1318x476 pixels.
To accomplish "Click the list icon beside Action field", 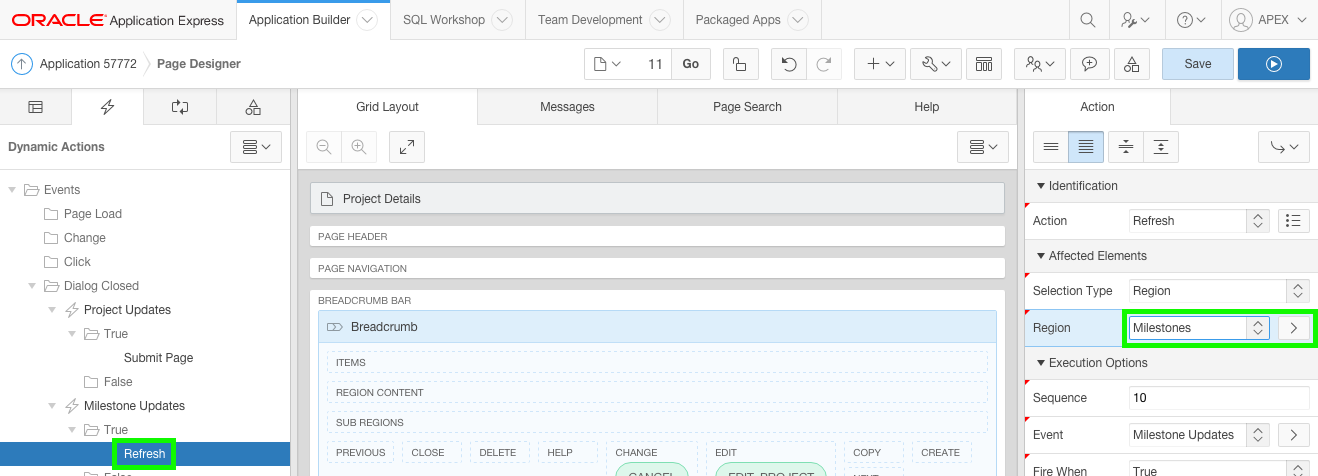I will (x=1294, y=221).
